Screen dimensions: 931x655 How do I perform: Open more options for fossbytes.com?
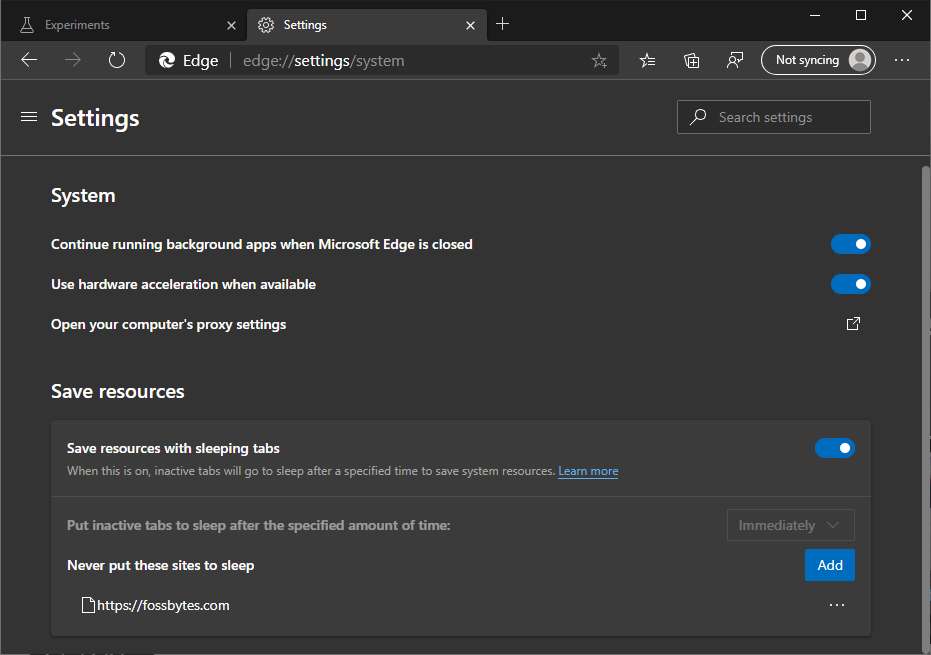[x=837, y=604]
